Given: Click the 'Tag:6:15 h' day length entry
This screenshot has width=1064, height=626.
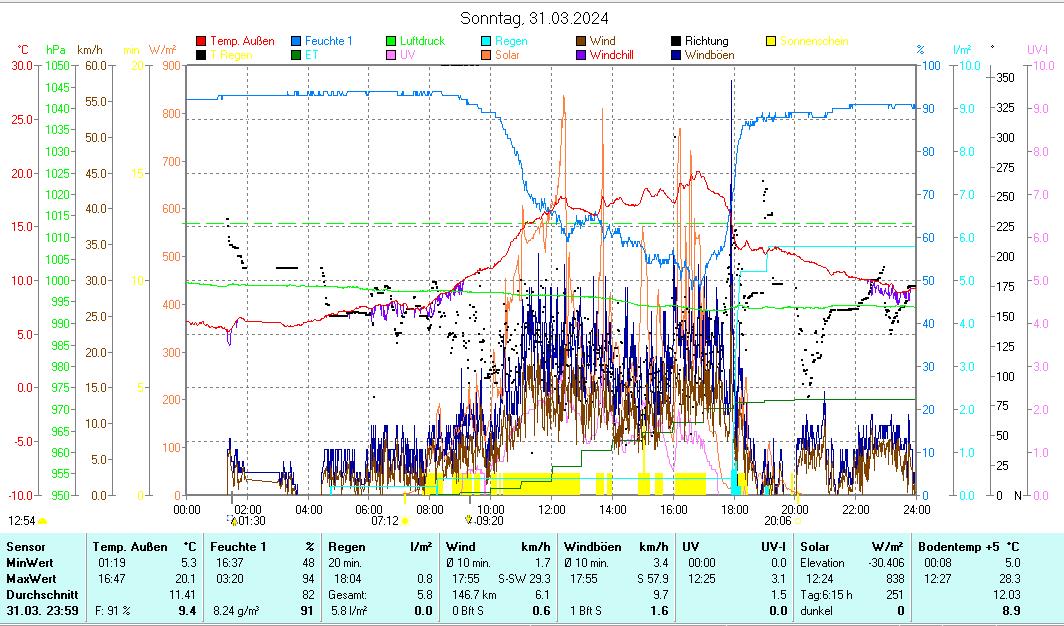Looking at the screenshot, I should tap(826, 595).
